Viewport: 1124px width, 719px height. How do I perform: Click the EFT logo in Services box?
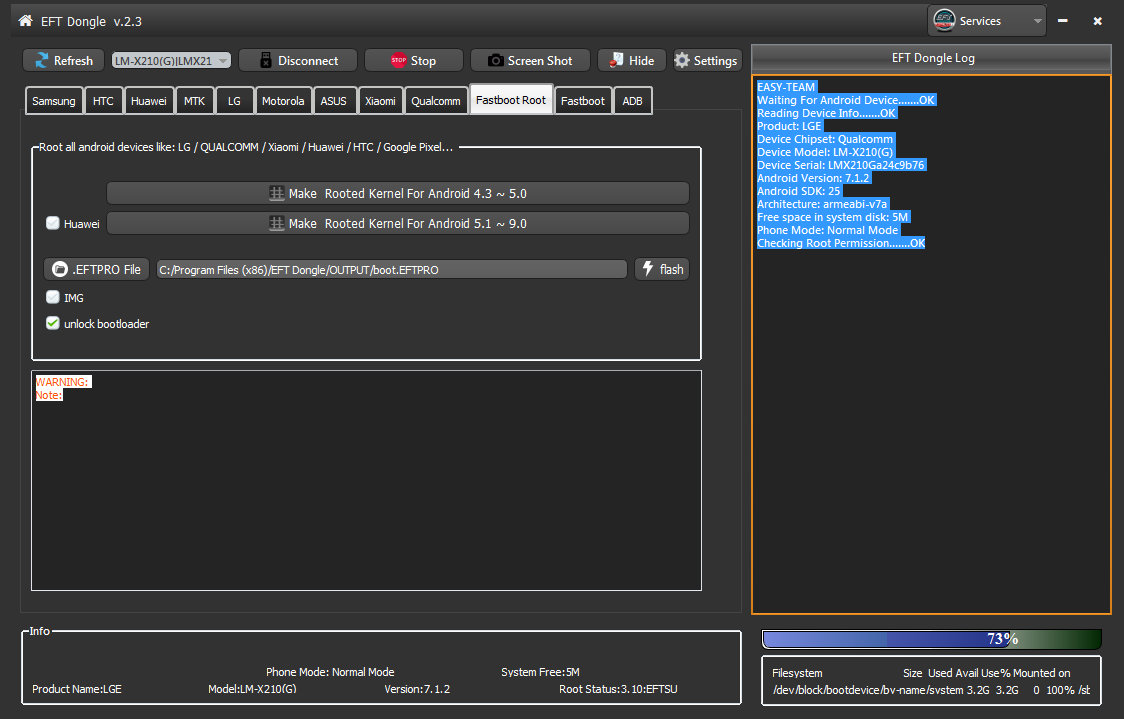[944, 21]
